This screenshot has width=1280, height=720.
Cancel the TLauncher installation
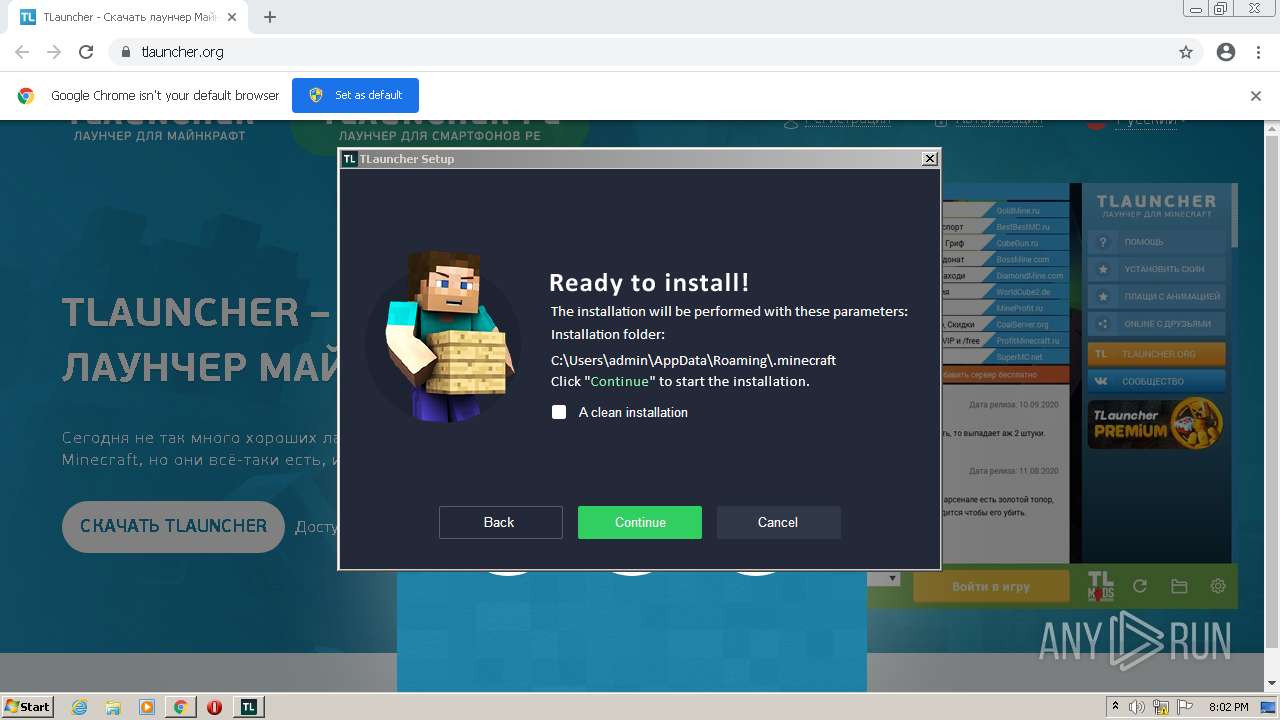pos(778,522)
